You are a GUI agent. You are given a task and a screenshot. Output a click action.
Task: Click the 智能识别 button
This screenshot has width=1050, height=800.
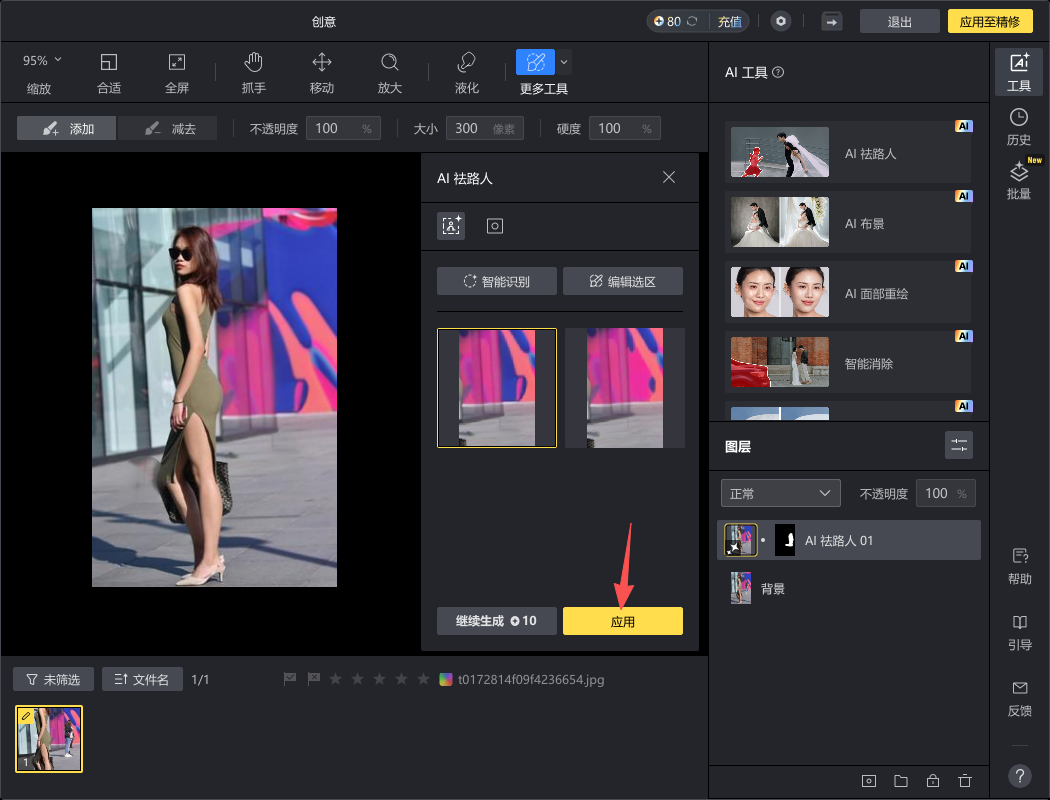pos(496,282)
